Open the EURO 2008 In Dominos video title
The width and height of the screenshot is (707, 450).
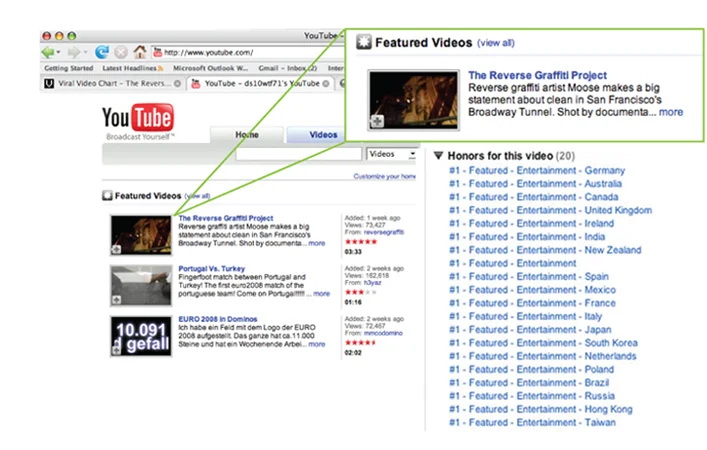218,319
